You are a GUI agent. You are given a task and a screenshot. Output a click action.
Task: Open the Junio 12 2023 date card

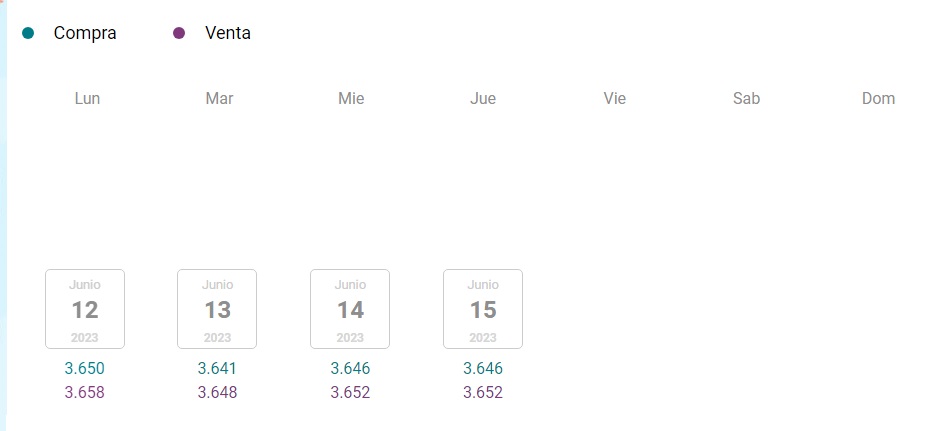pos(85,309)
